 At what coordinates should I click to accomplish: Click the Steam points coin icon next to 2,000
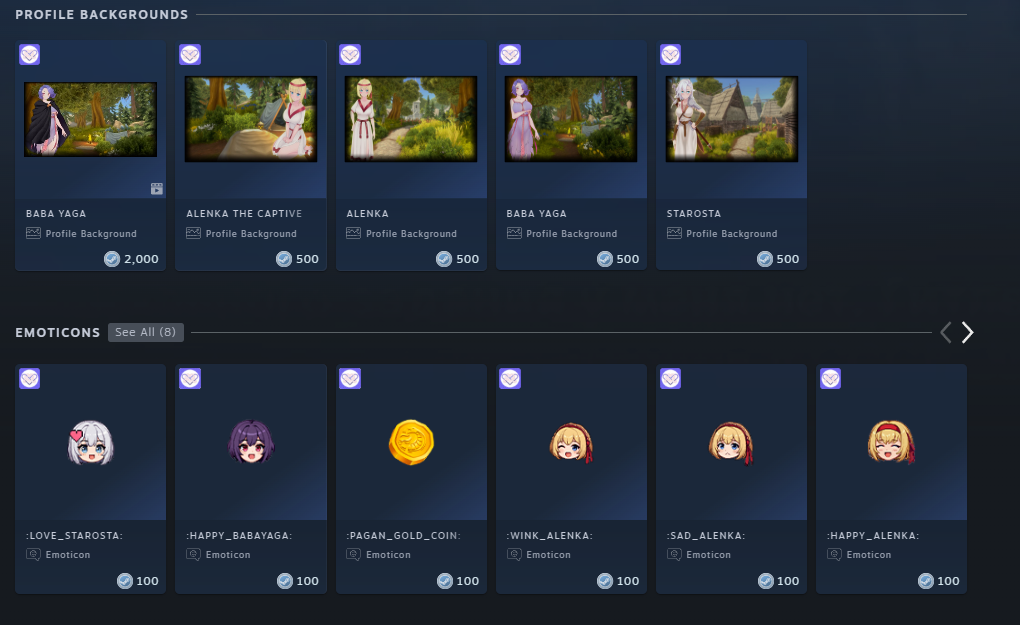pos(112,259)
